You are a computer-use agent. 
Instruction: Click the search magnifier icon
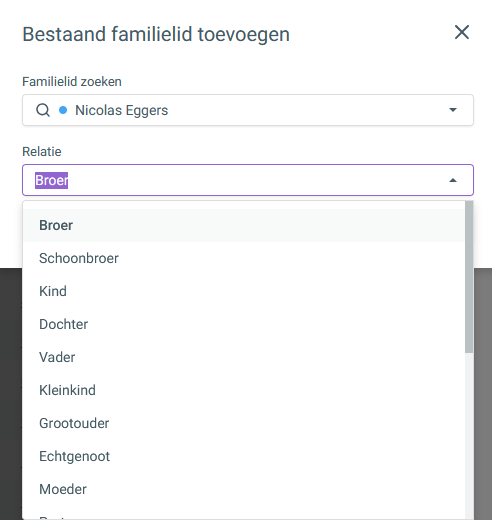click(43, 110)
